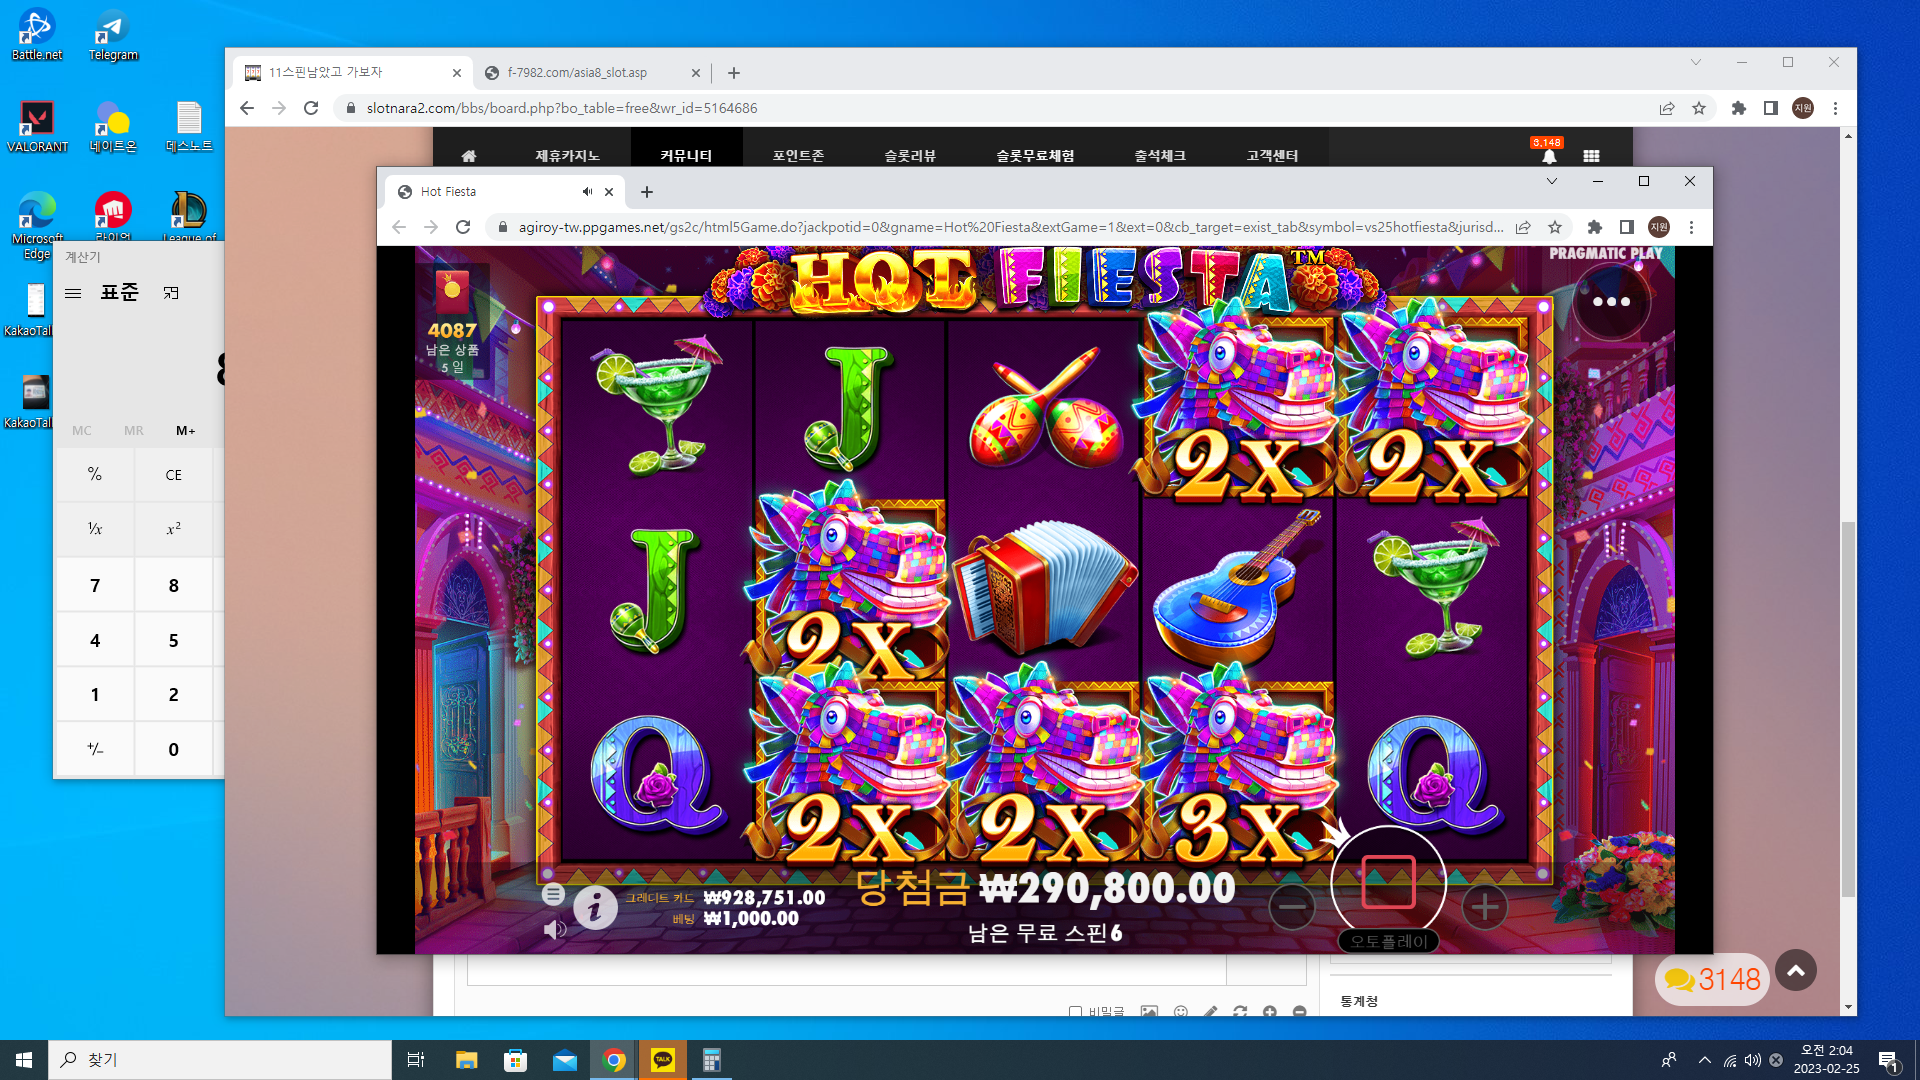Show hidden system tray icons

[x=1705, y=1060]
